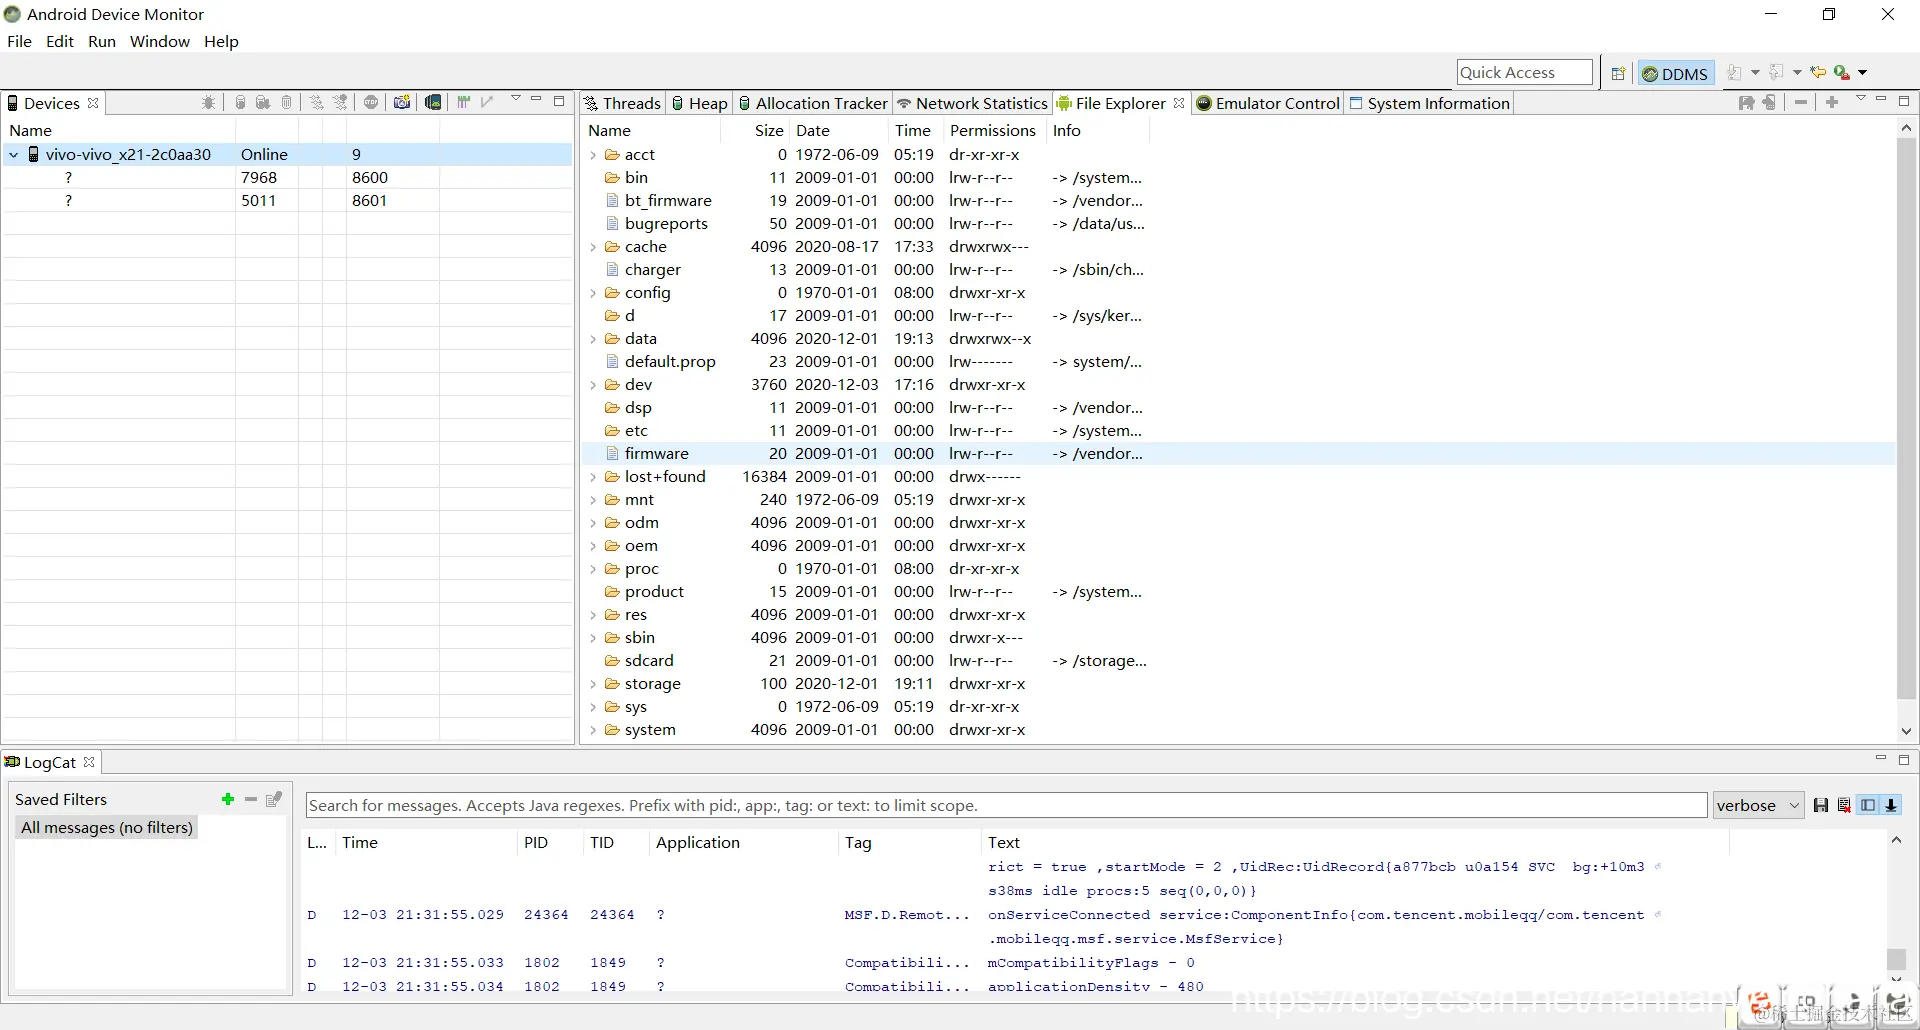Image resolution: width=1920 pixels, height=1030 pixels.
Task: Click Cause GC trash can icon
Action: (x=287, y=103)
